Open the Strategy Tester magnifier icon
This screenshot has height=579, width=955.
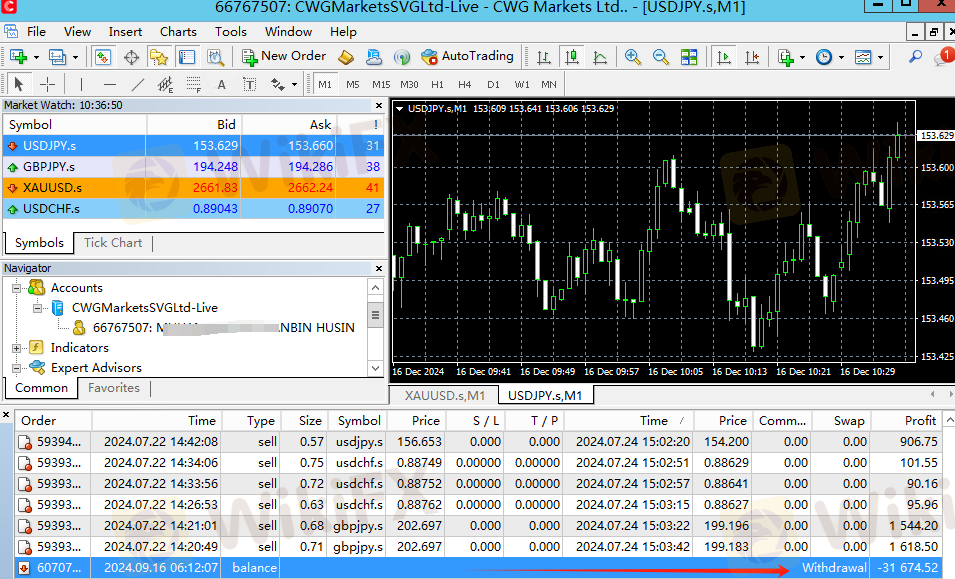215,57
